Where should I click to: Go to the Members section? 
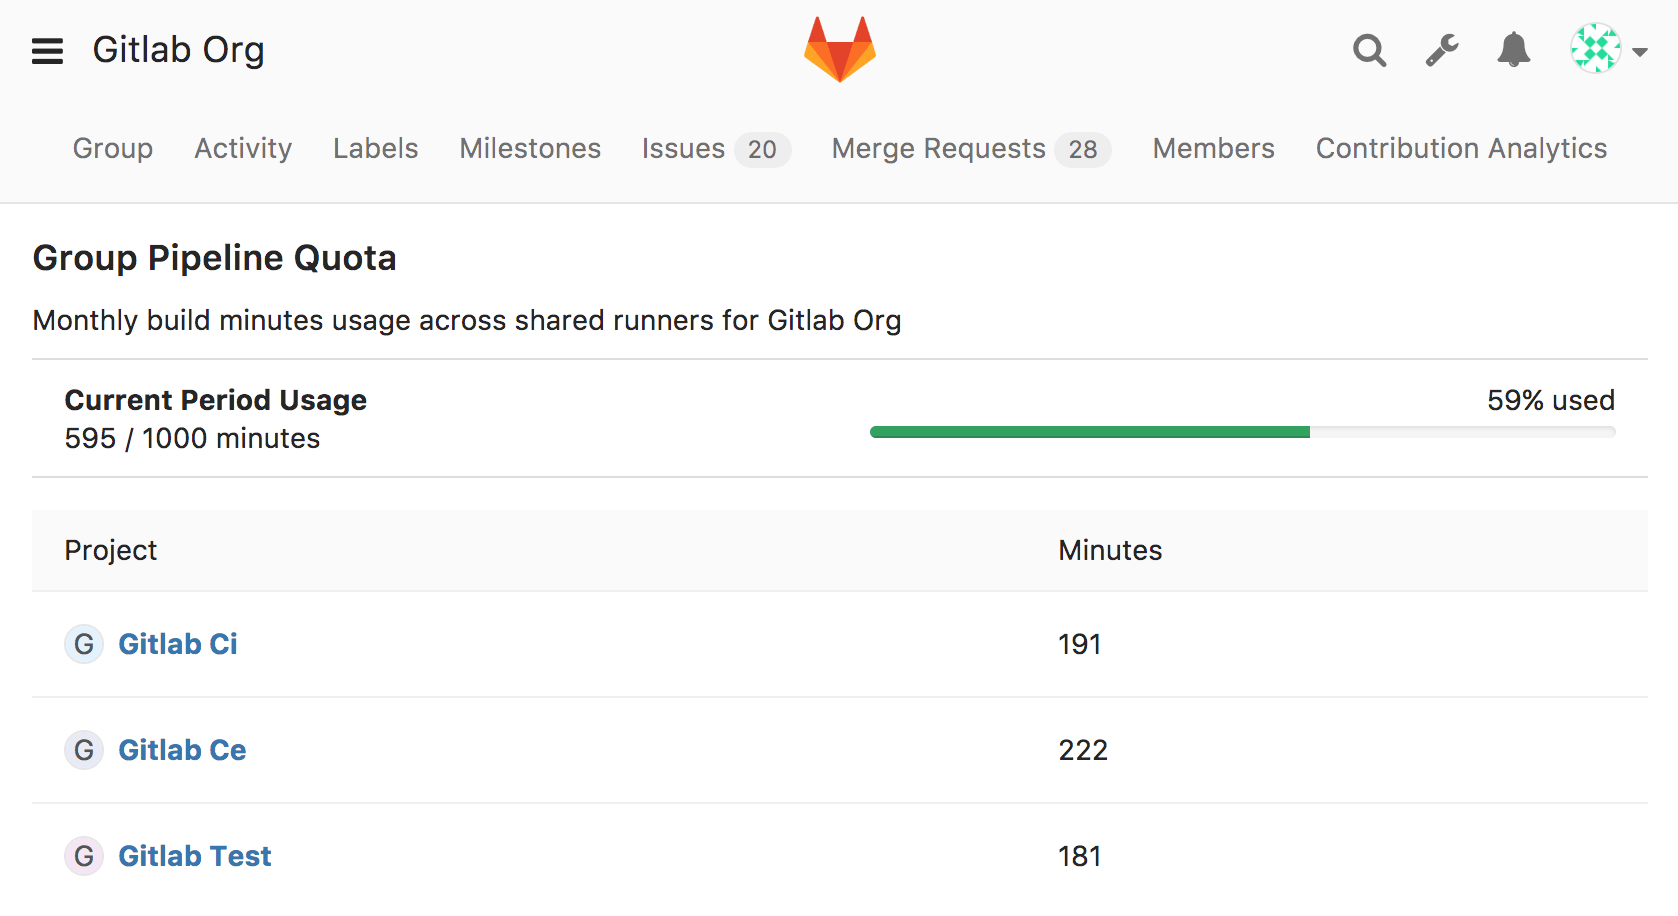pos(1213,149)
